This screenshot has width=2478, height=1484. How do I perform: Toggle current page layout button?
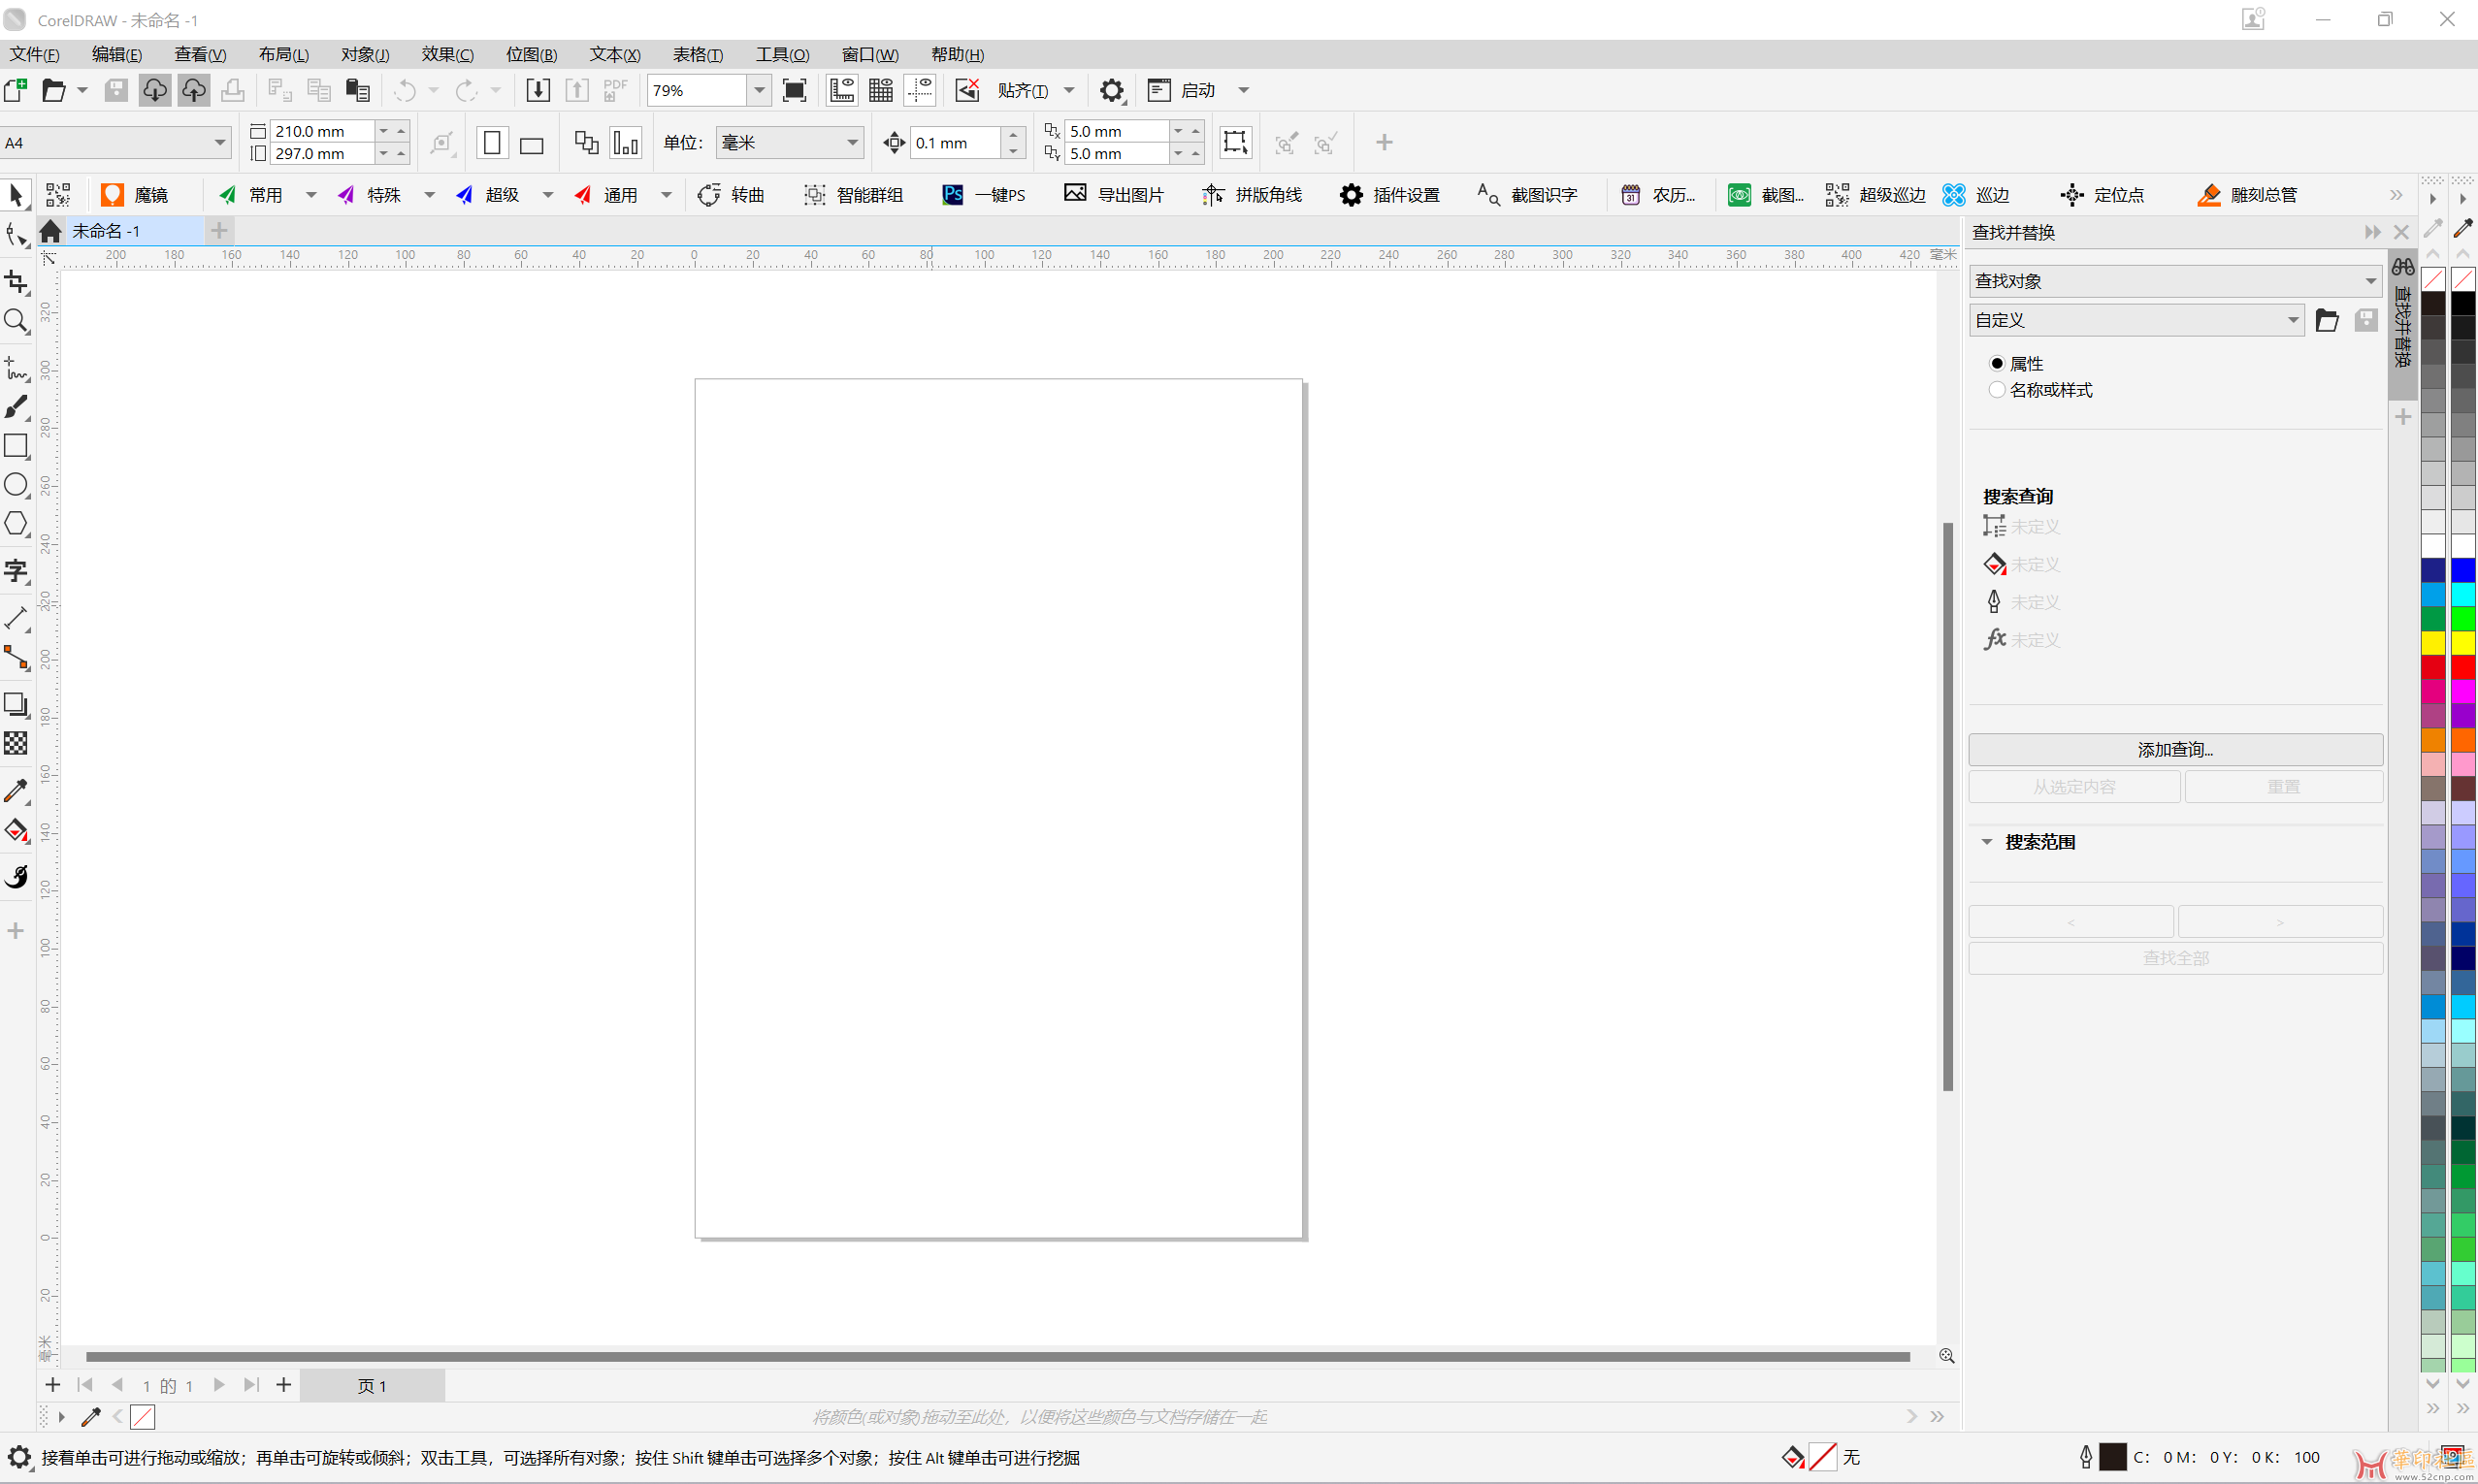coord(626,143)
